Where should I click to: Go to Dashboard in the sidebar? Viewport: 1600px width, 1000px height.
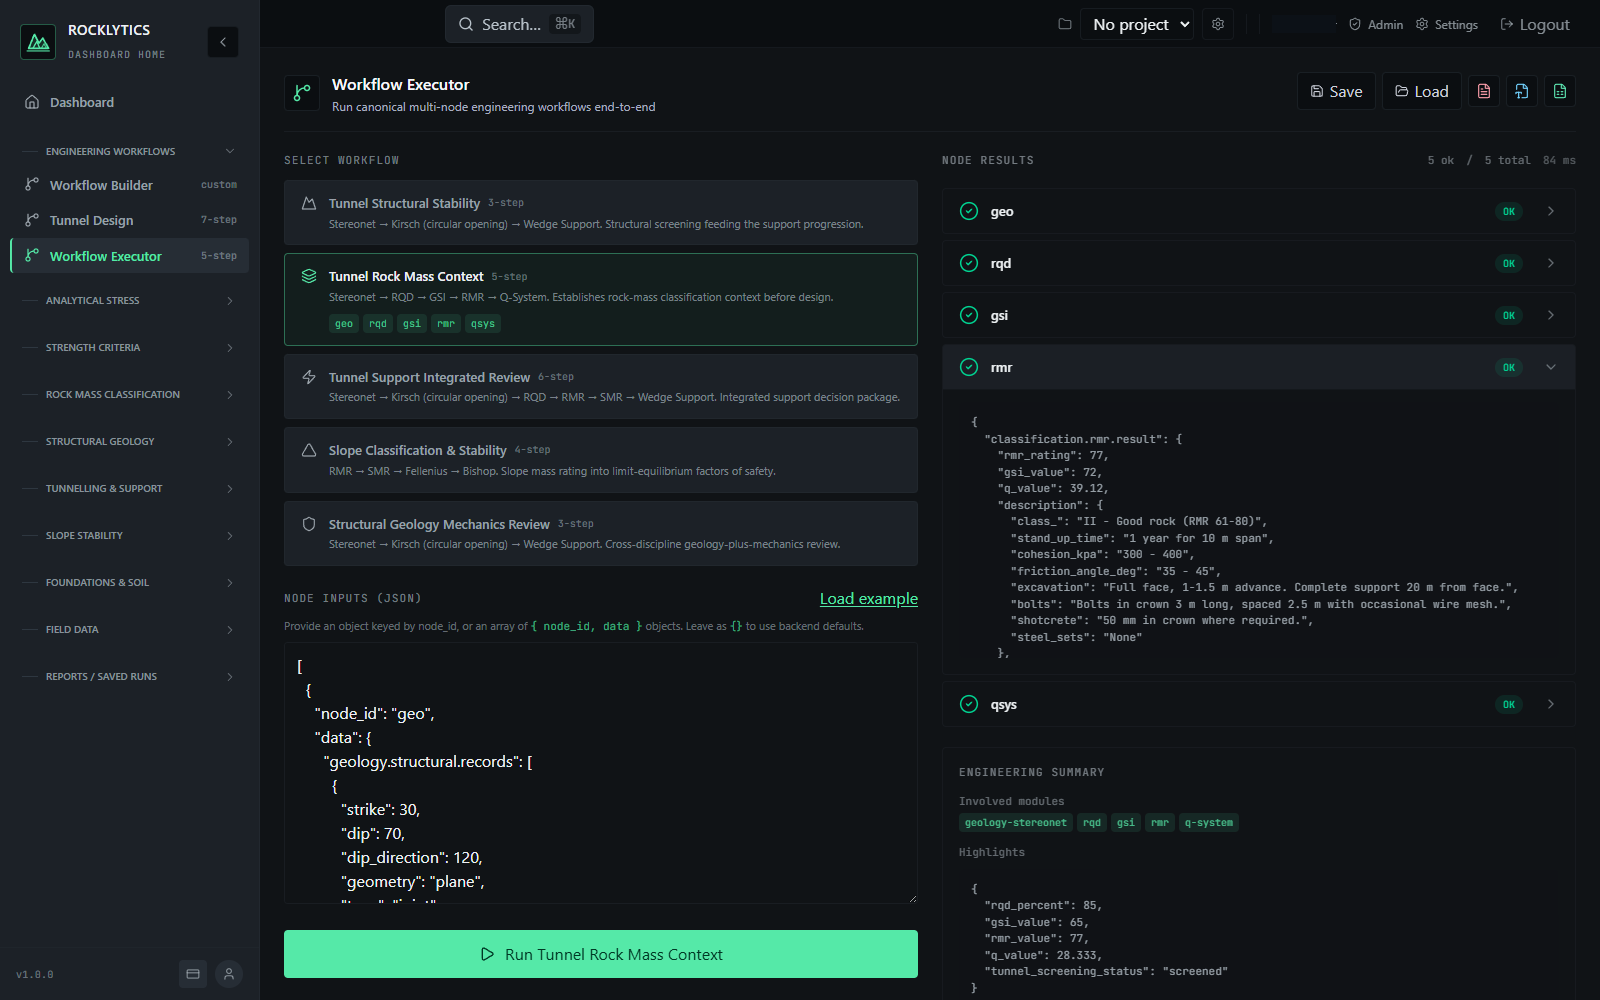pos(130,102)
